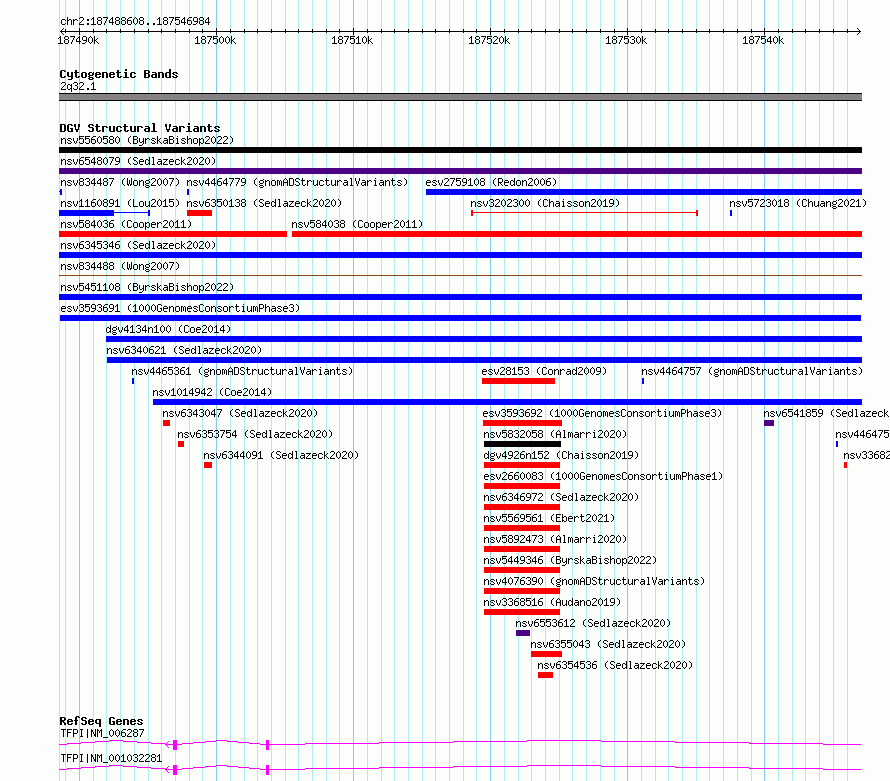The height and width of the screenshot is (781, 890).
Task: Click the Cytogenetic Bands track title
Action: pyautogui.click(x=119, y=74)
